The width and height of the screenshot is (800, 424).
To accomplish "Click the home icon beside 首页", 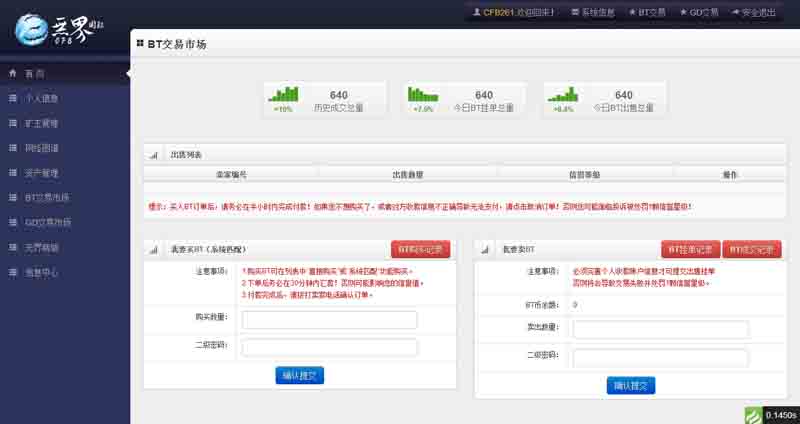I will pos(13,73).
